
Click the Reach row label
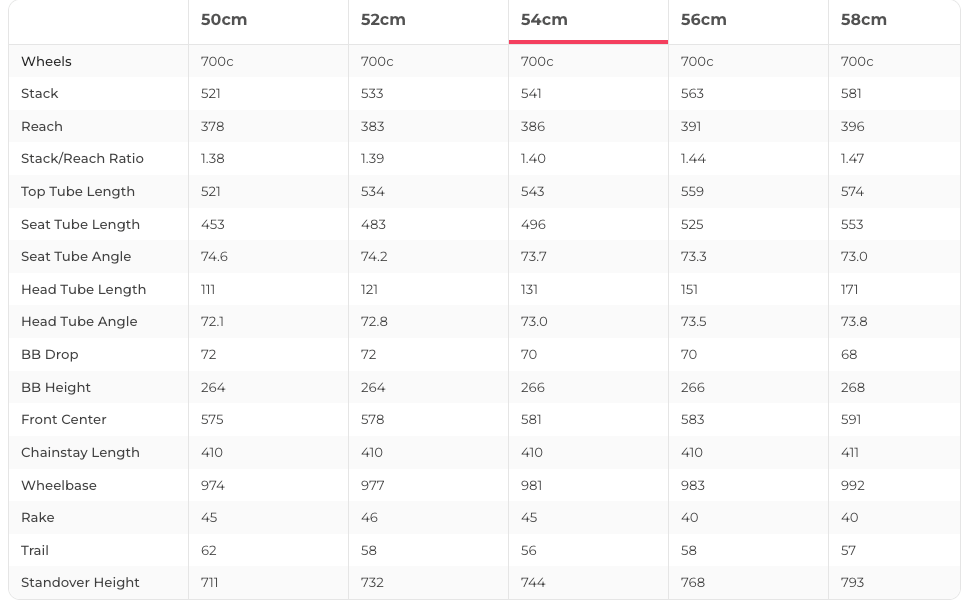[x=42, y=126]
